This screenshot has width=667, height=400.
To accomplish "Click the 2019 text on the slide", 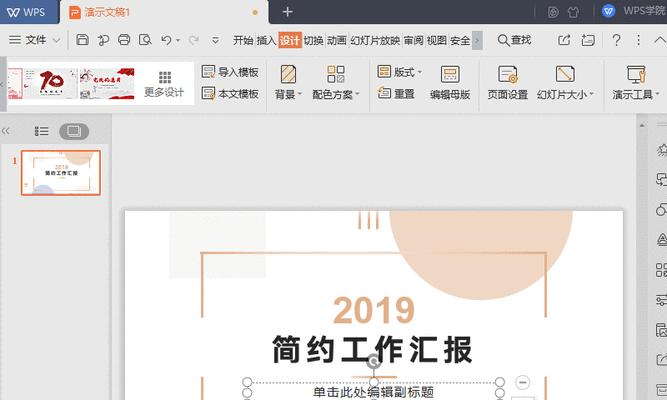I will 373,310.
